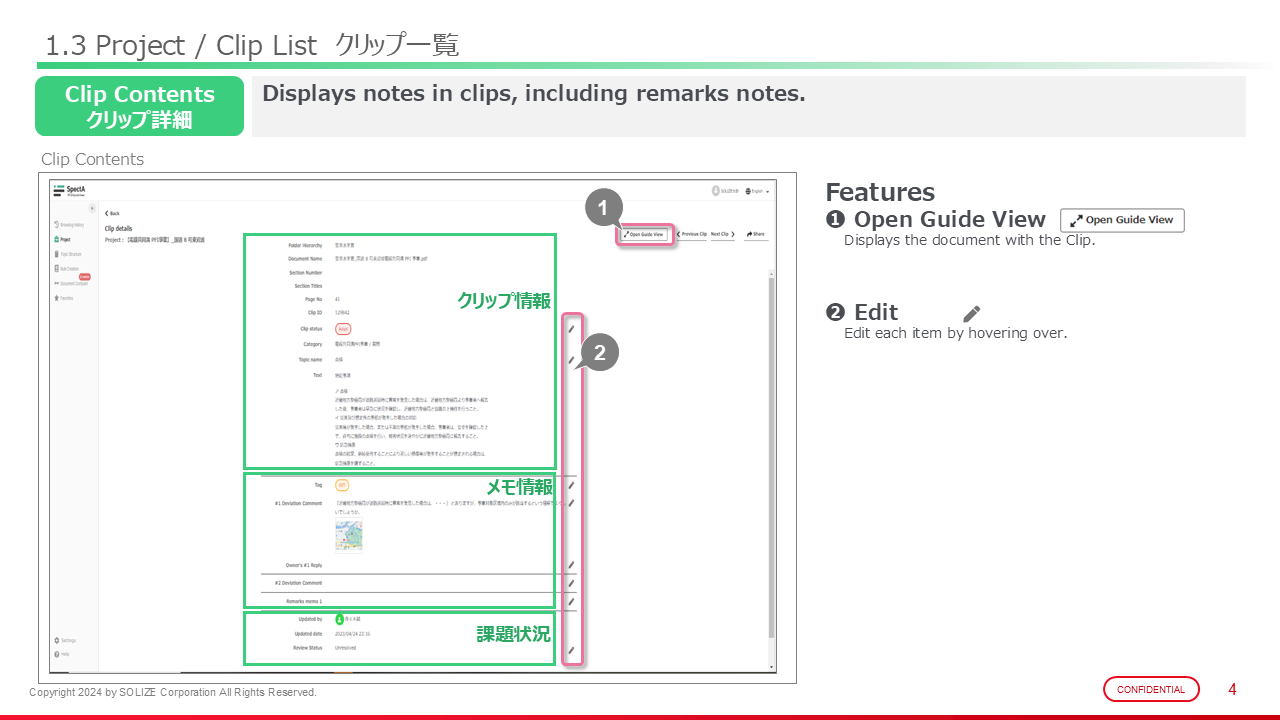Viewport: 1280px width, 720px height.
Task: Edit Clip status with pencil icon
Action: 571,328
